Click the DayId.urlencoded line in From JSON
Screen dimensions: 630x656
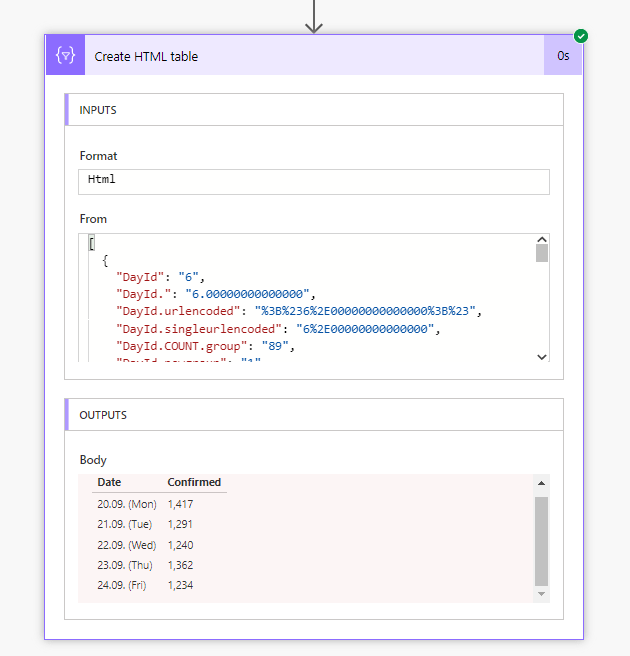[x=299, y=311]
